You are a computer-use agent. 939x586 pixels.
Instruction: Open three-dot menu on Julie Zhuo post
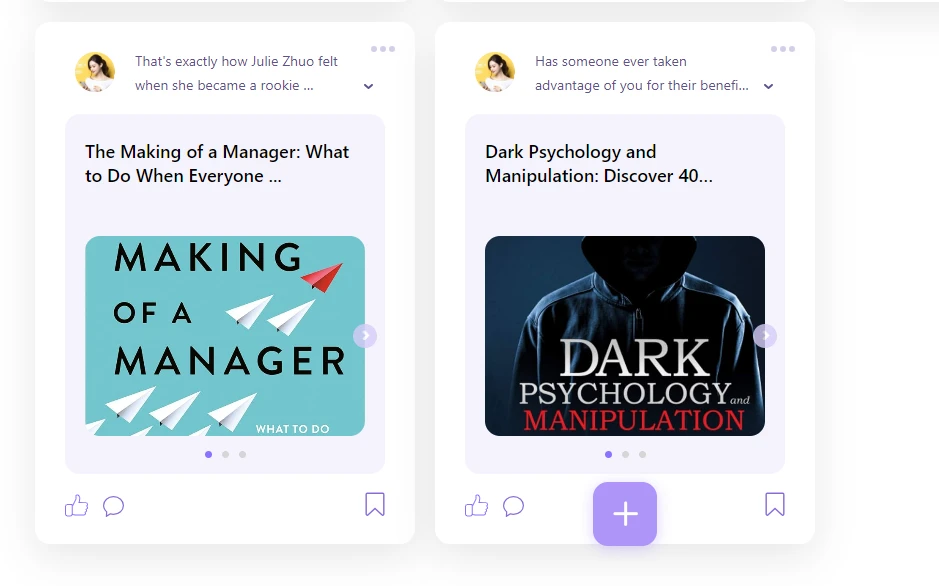(383, 49)
